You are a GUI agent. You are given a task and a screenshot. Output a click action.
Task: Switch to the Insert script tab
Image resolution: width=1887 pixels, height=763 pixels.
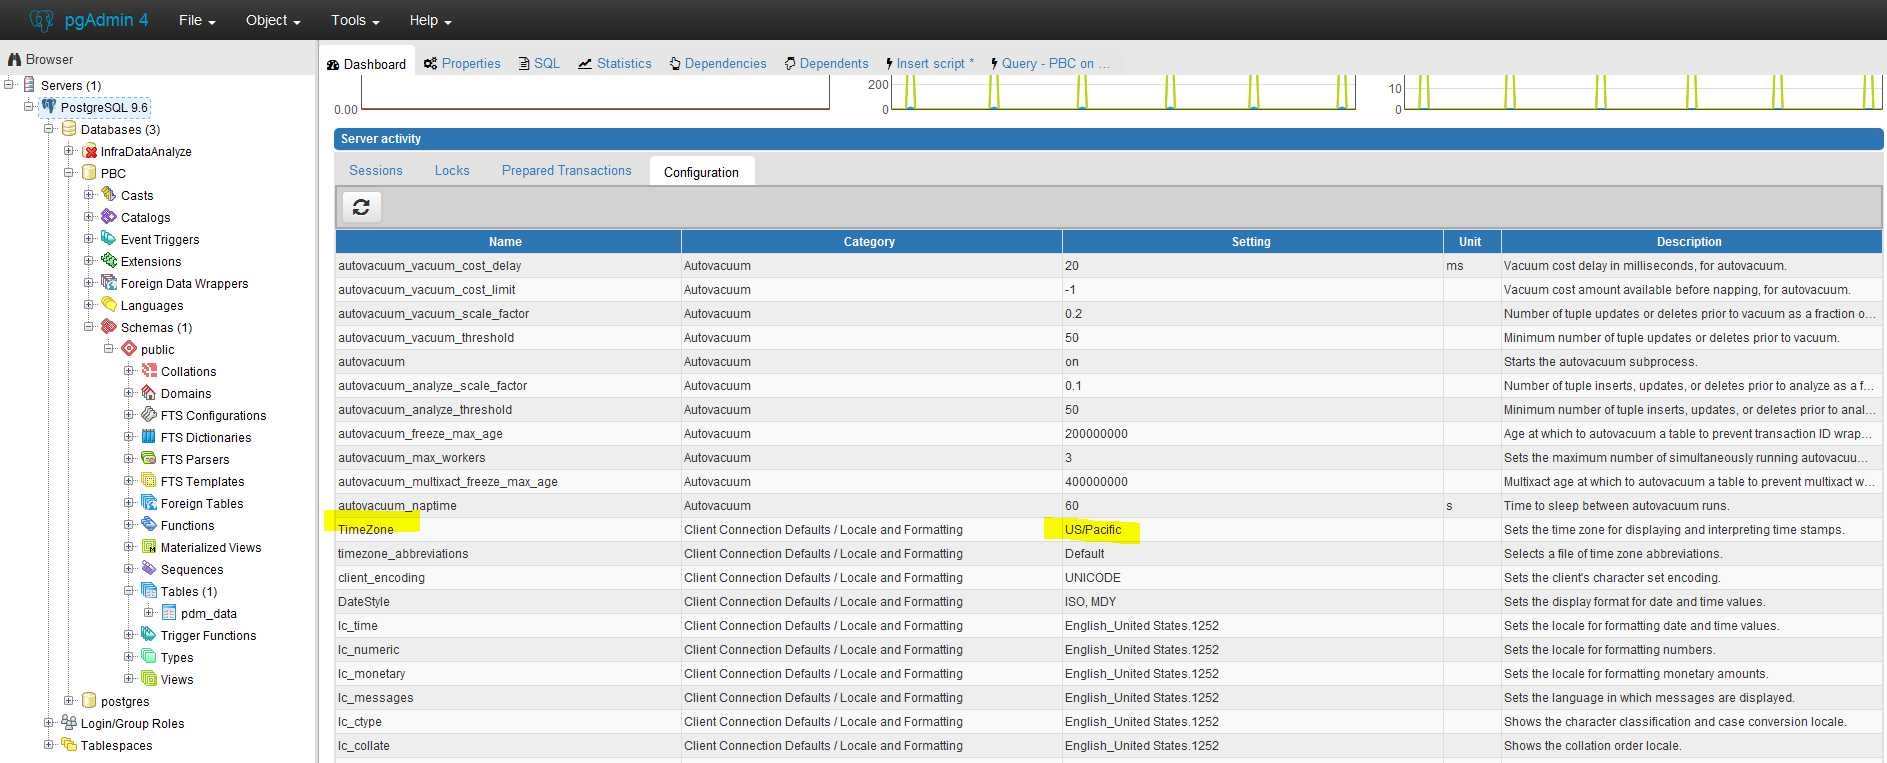[x=929, y=63]
